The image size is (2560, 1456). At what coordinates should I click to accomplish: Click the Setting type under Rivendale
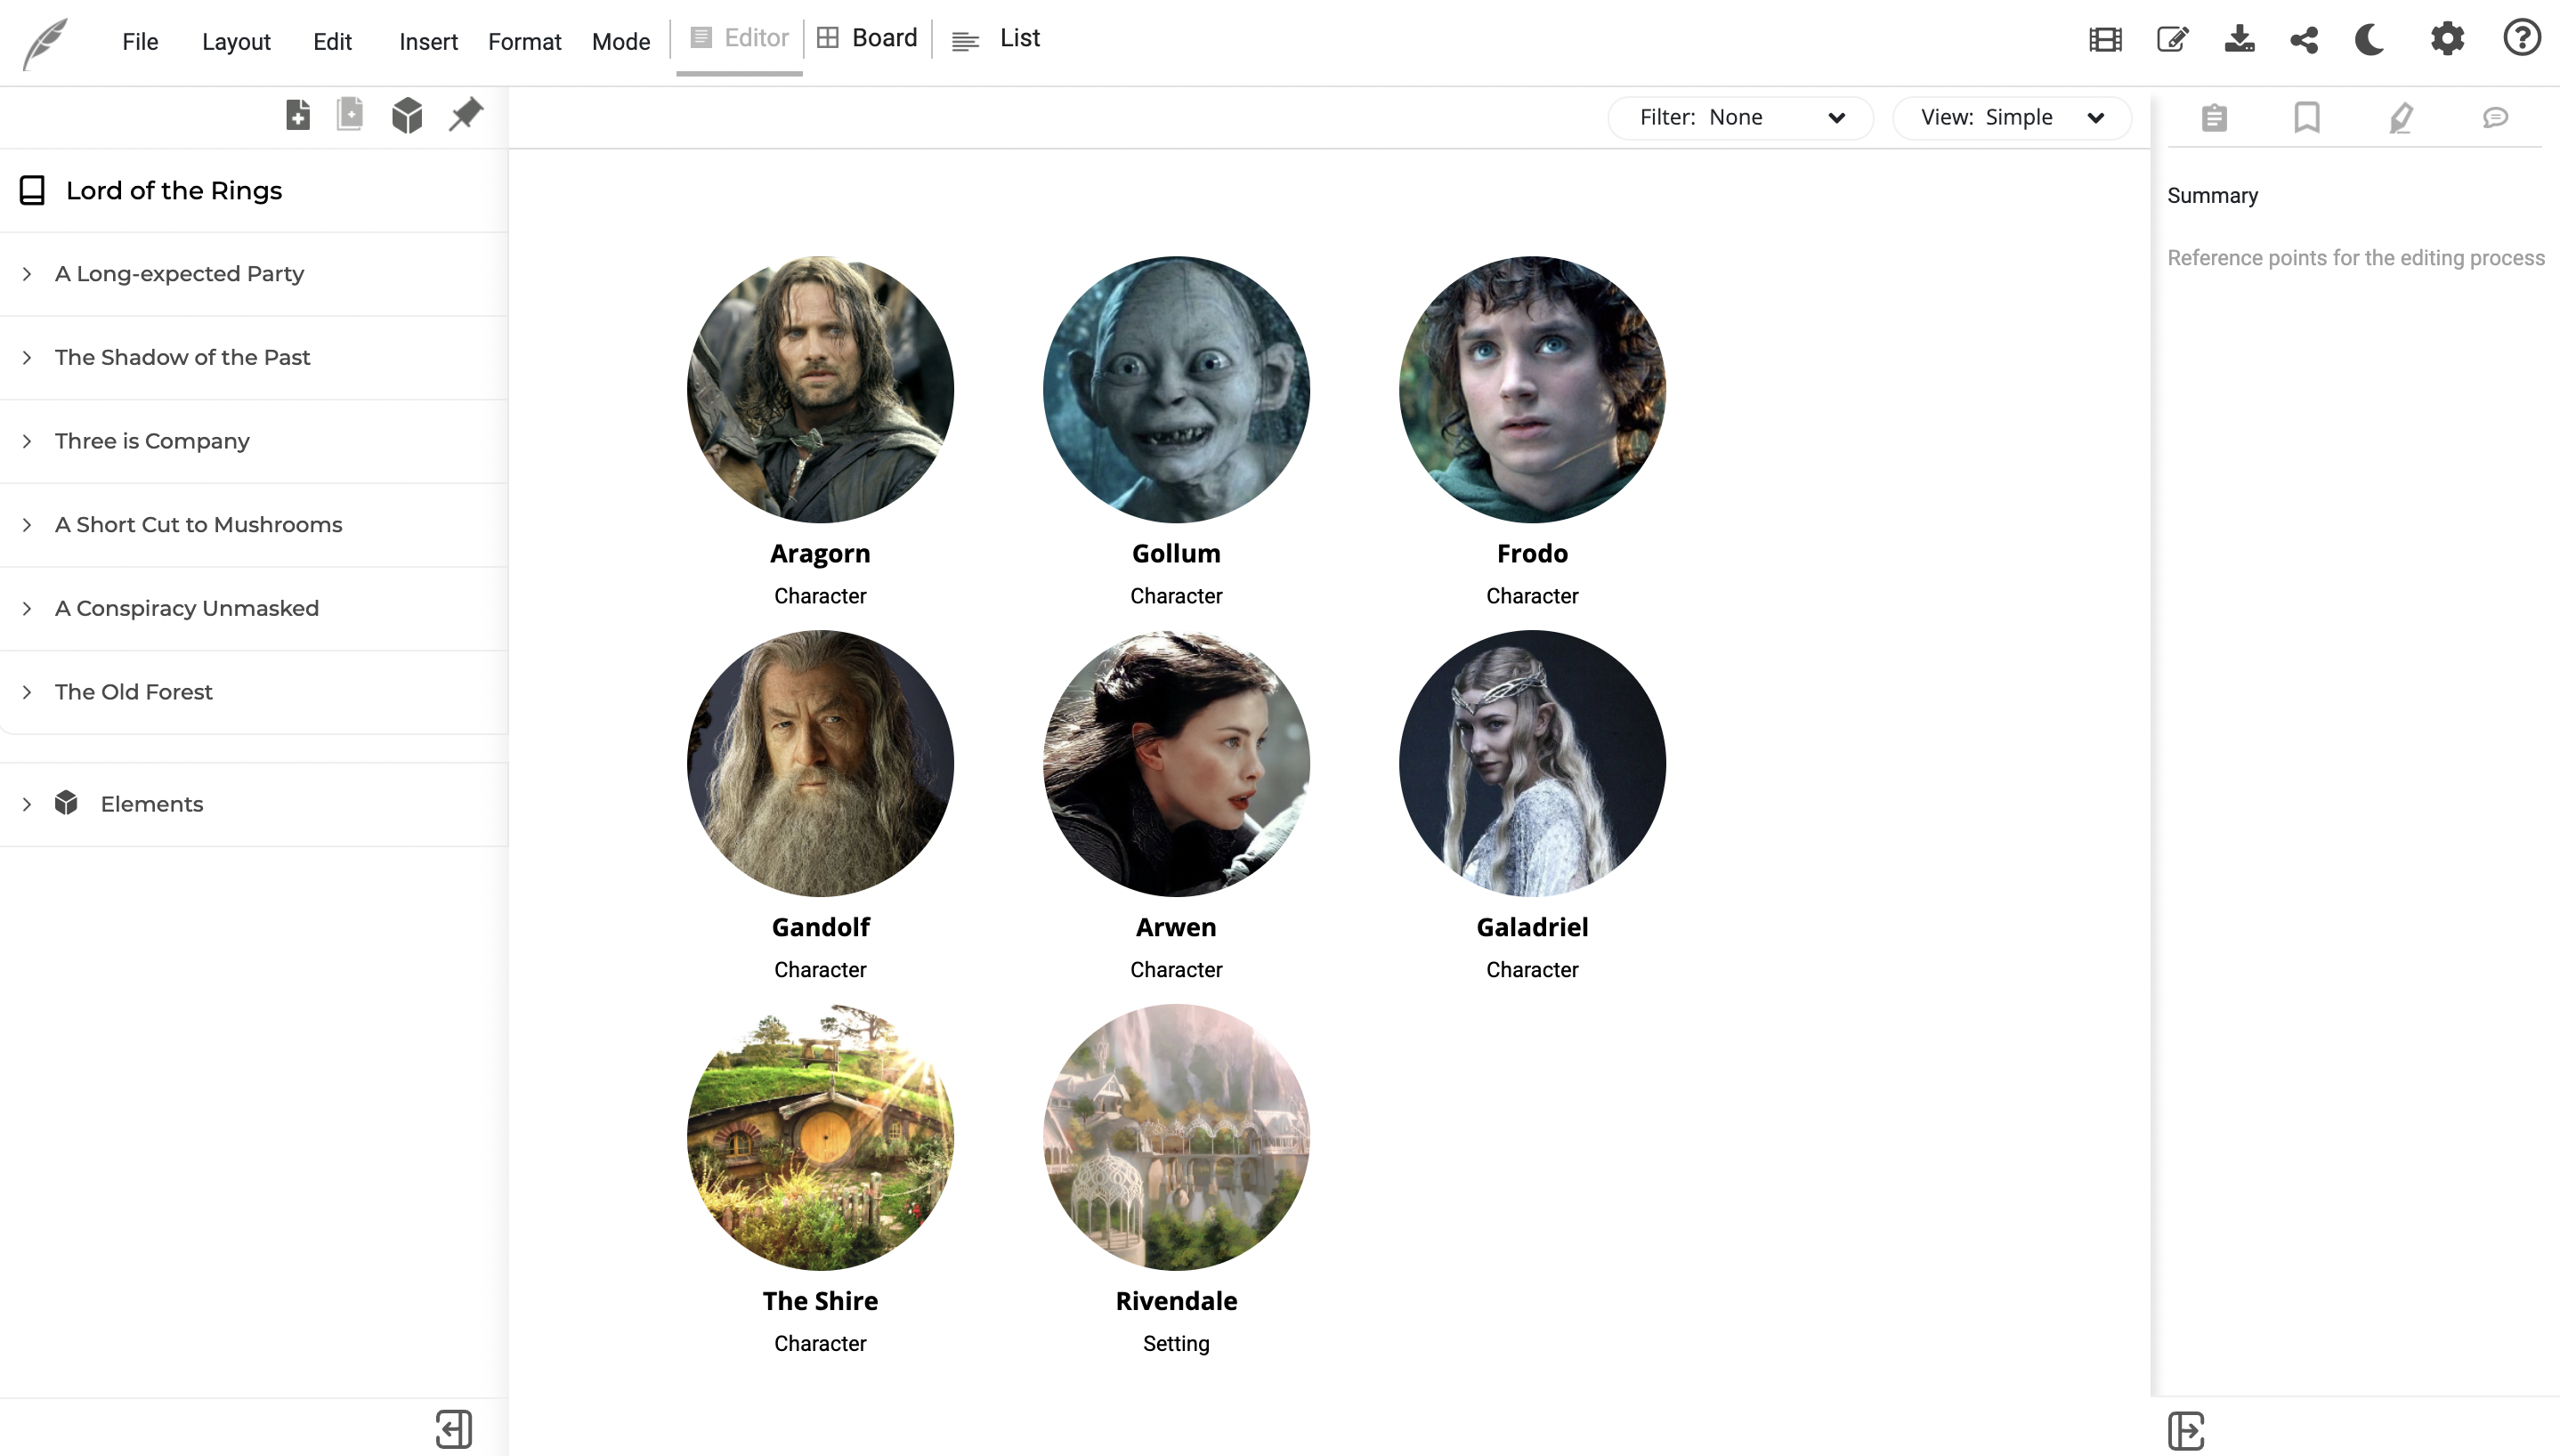pyautogui.click(x=1176, y=1343)
